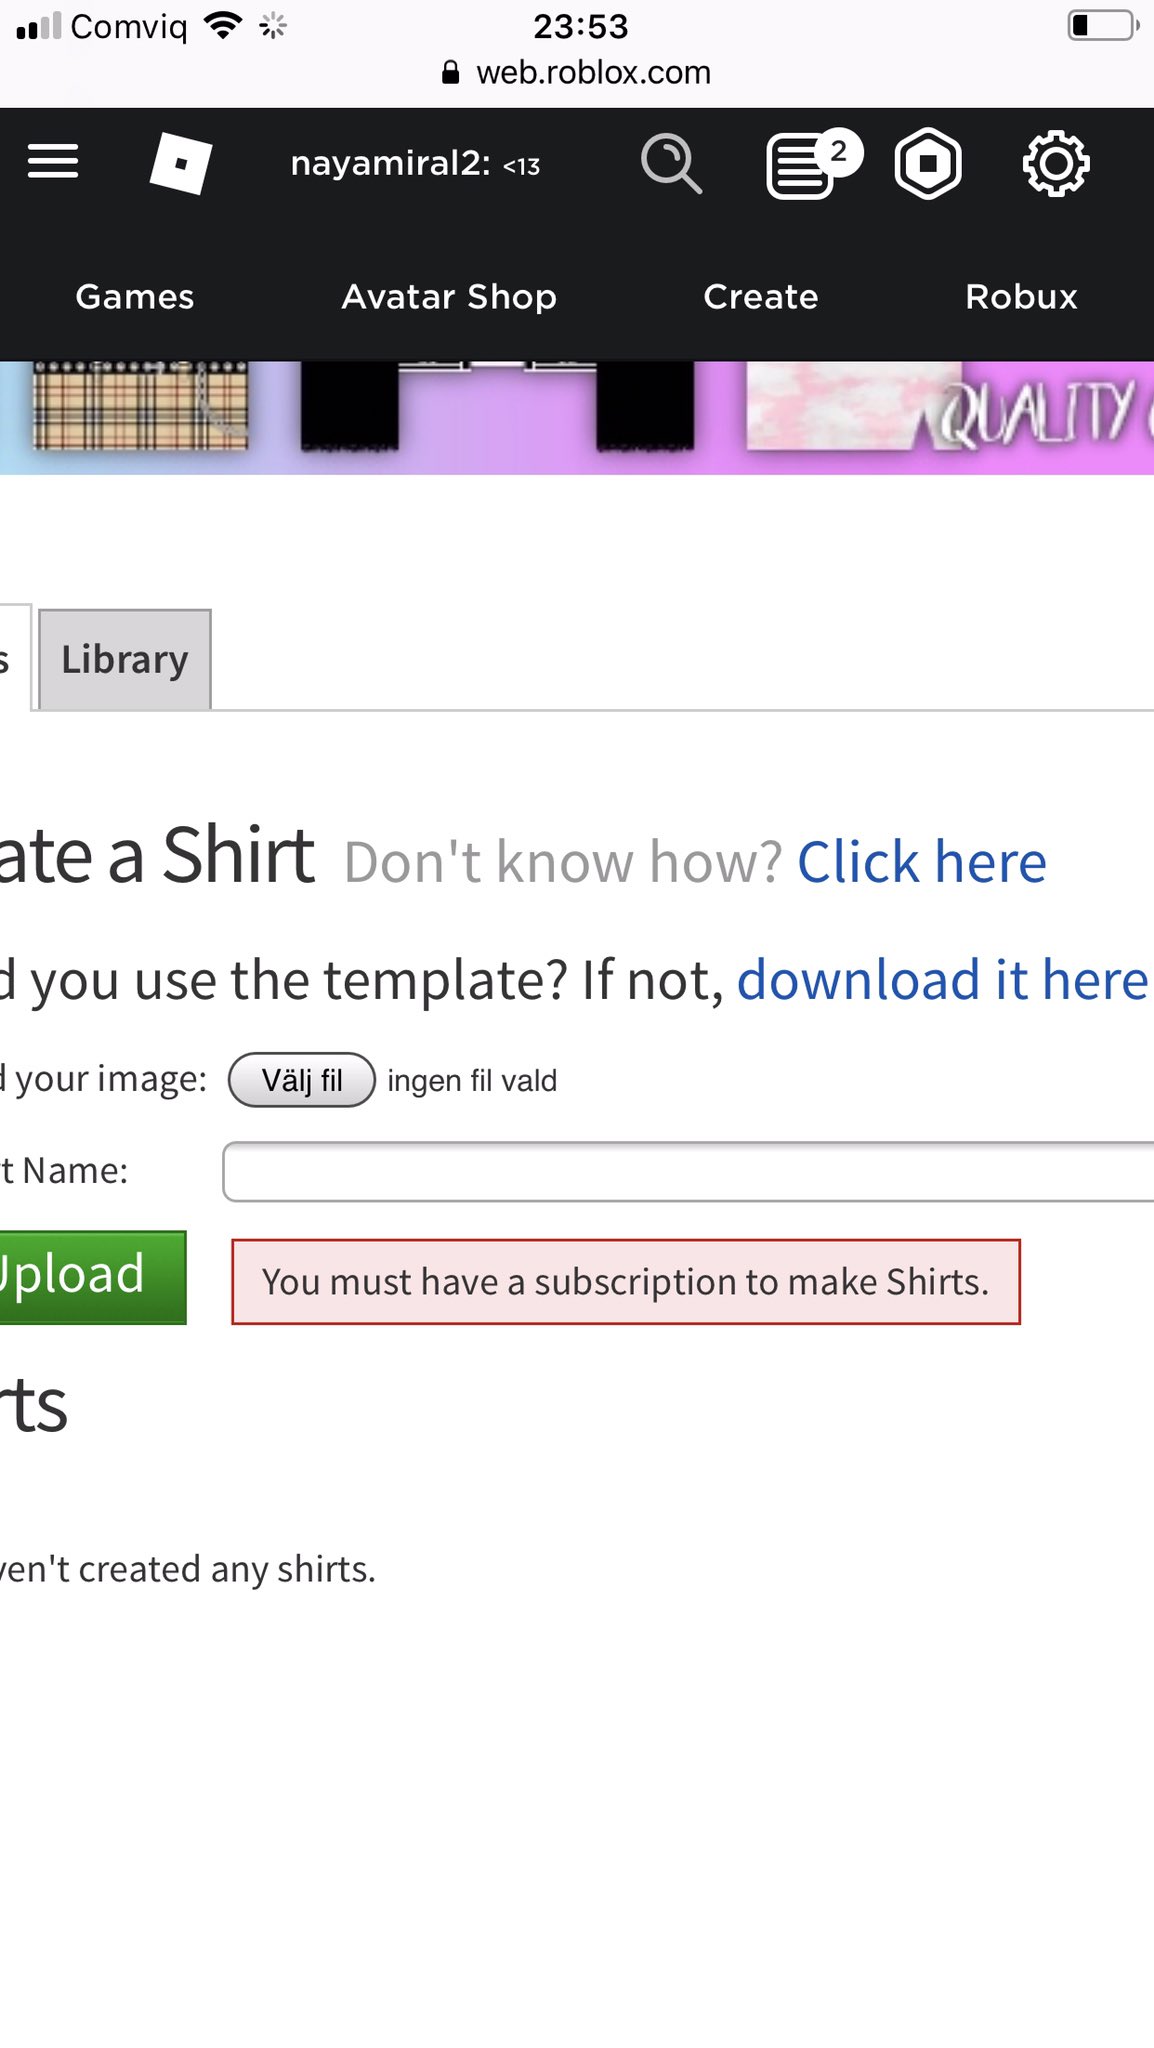Click 'download it here' template link
1154x2048 pixels.
pos(942,979)
